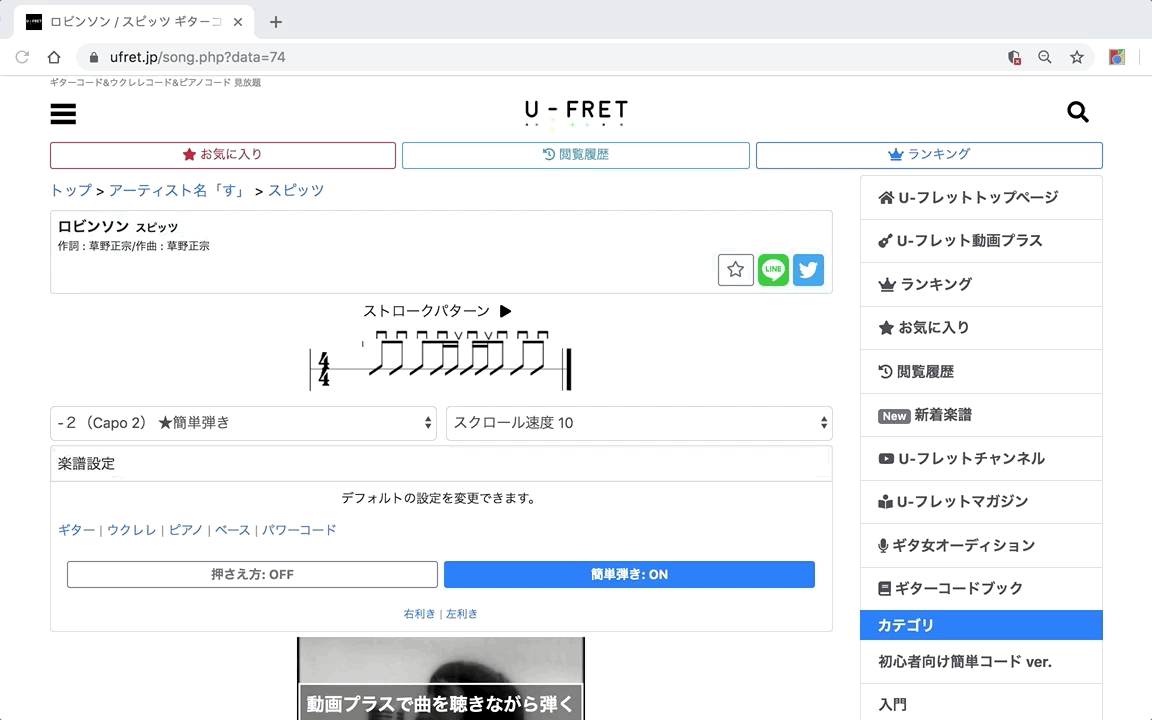Click the shield extension icon in address bar
The image size is (1152, 720).
tap(1014, 57)
